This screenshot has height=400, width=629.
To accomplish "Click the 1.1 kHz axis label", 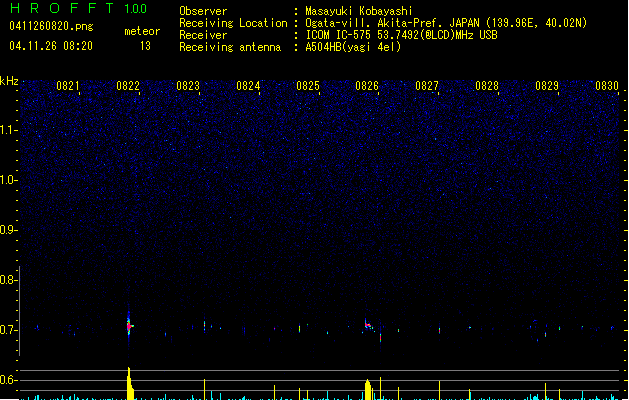I will pos(8,130).
